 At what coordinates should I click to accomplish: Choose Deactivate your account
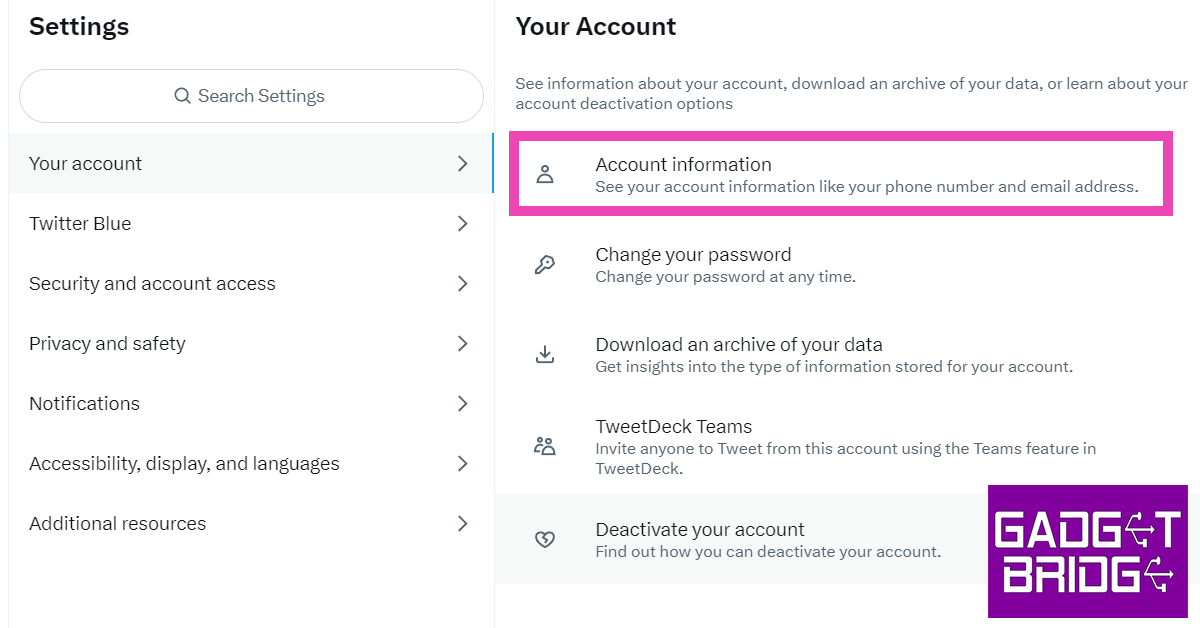coord(700,530)
